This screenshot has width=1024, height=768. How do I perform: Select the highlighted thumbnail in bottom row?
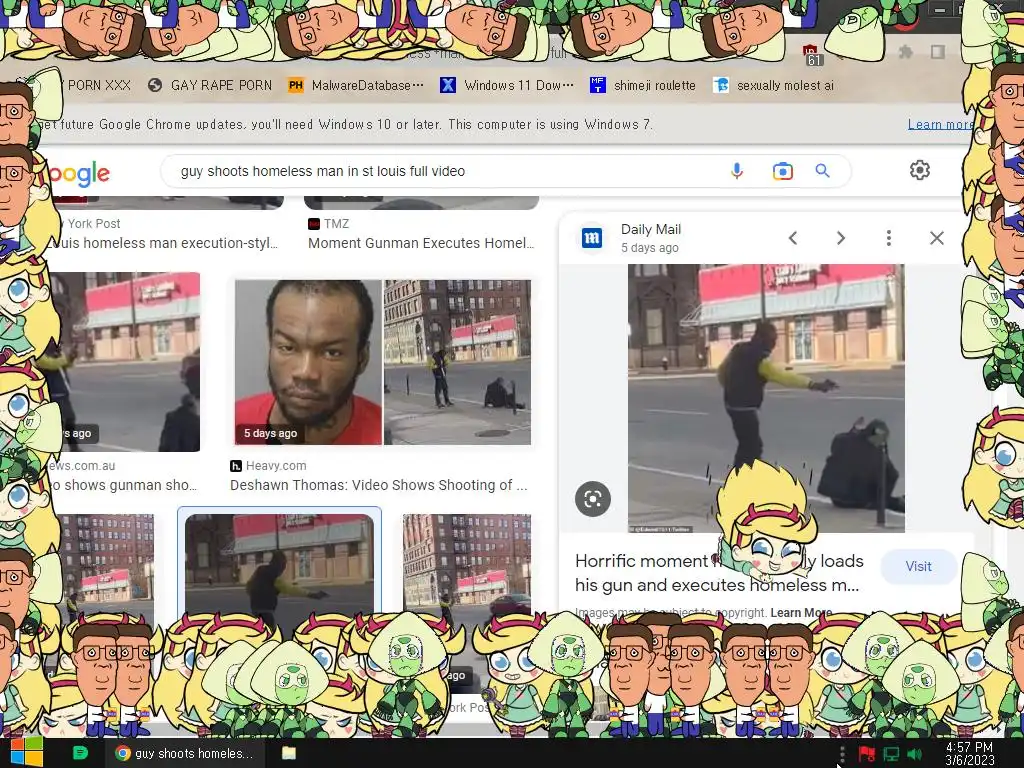(280, 567)
